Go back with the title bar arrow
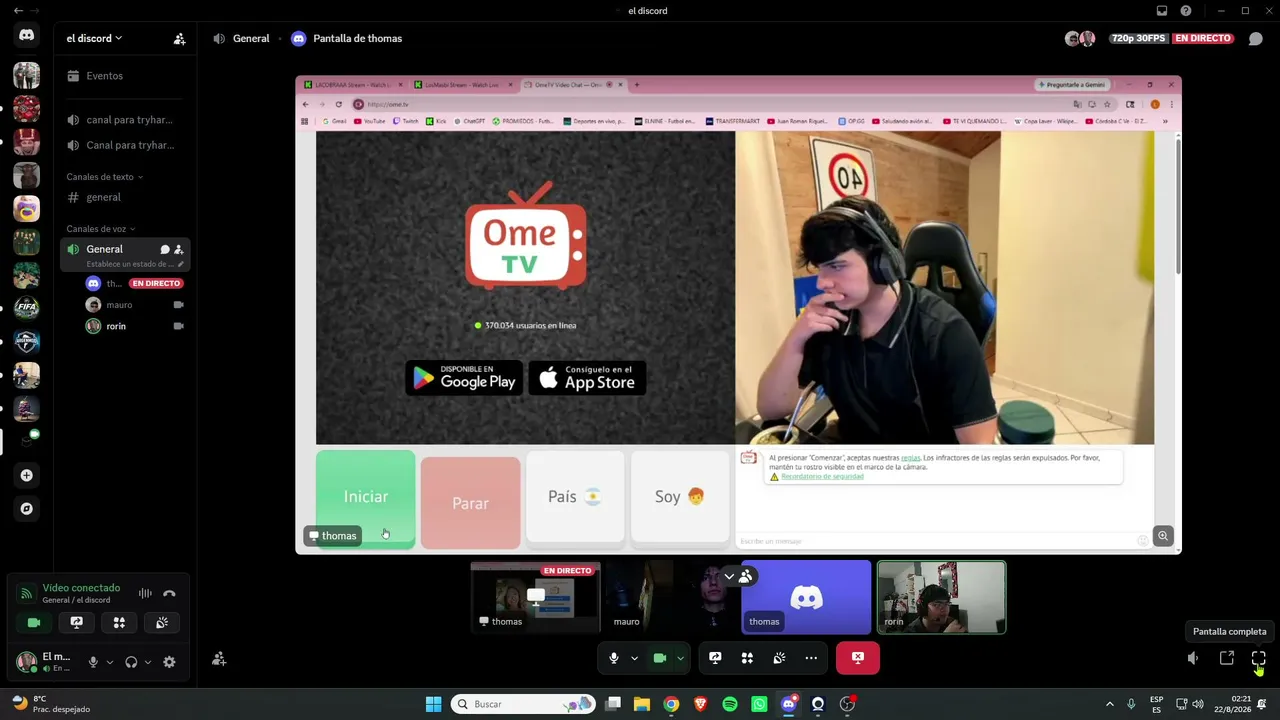 point(18,11)
